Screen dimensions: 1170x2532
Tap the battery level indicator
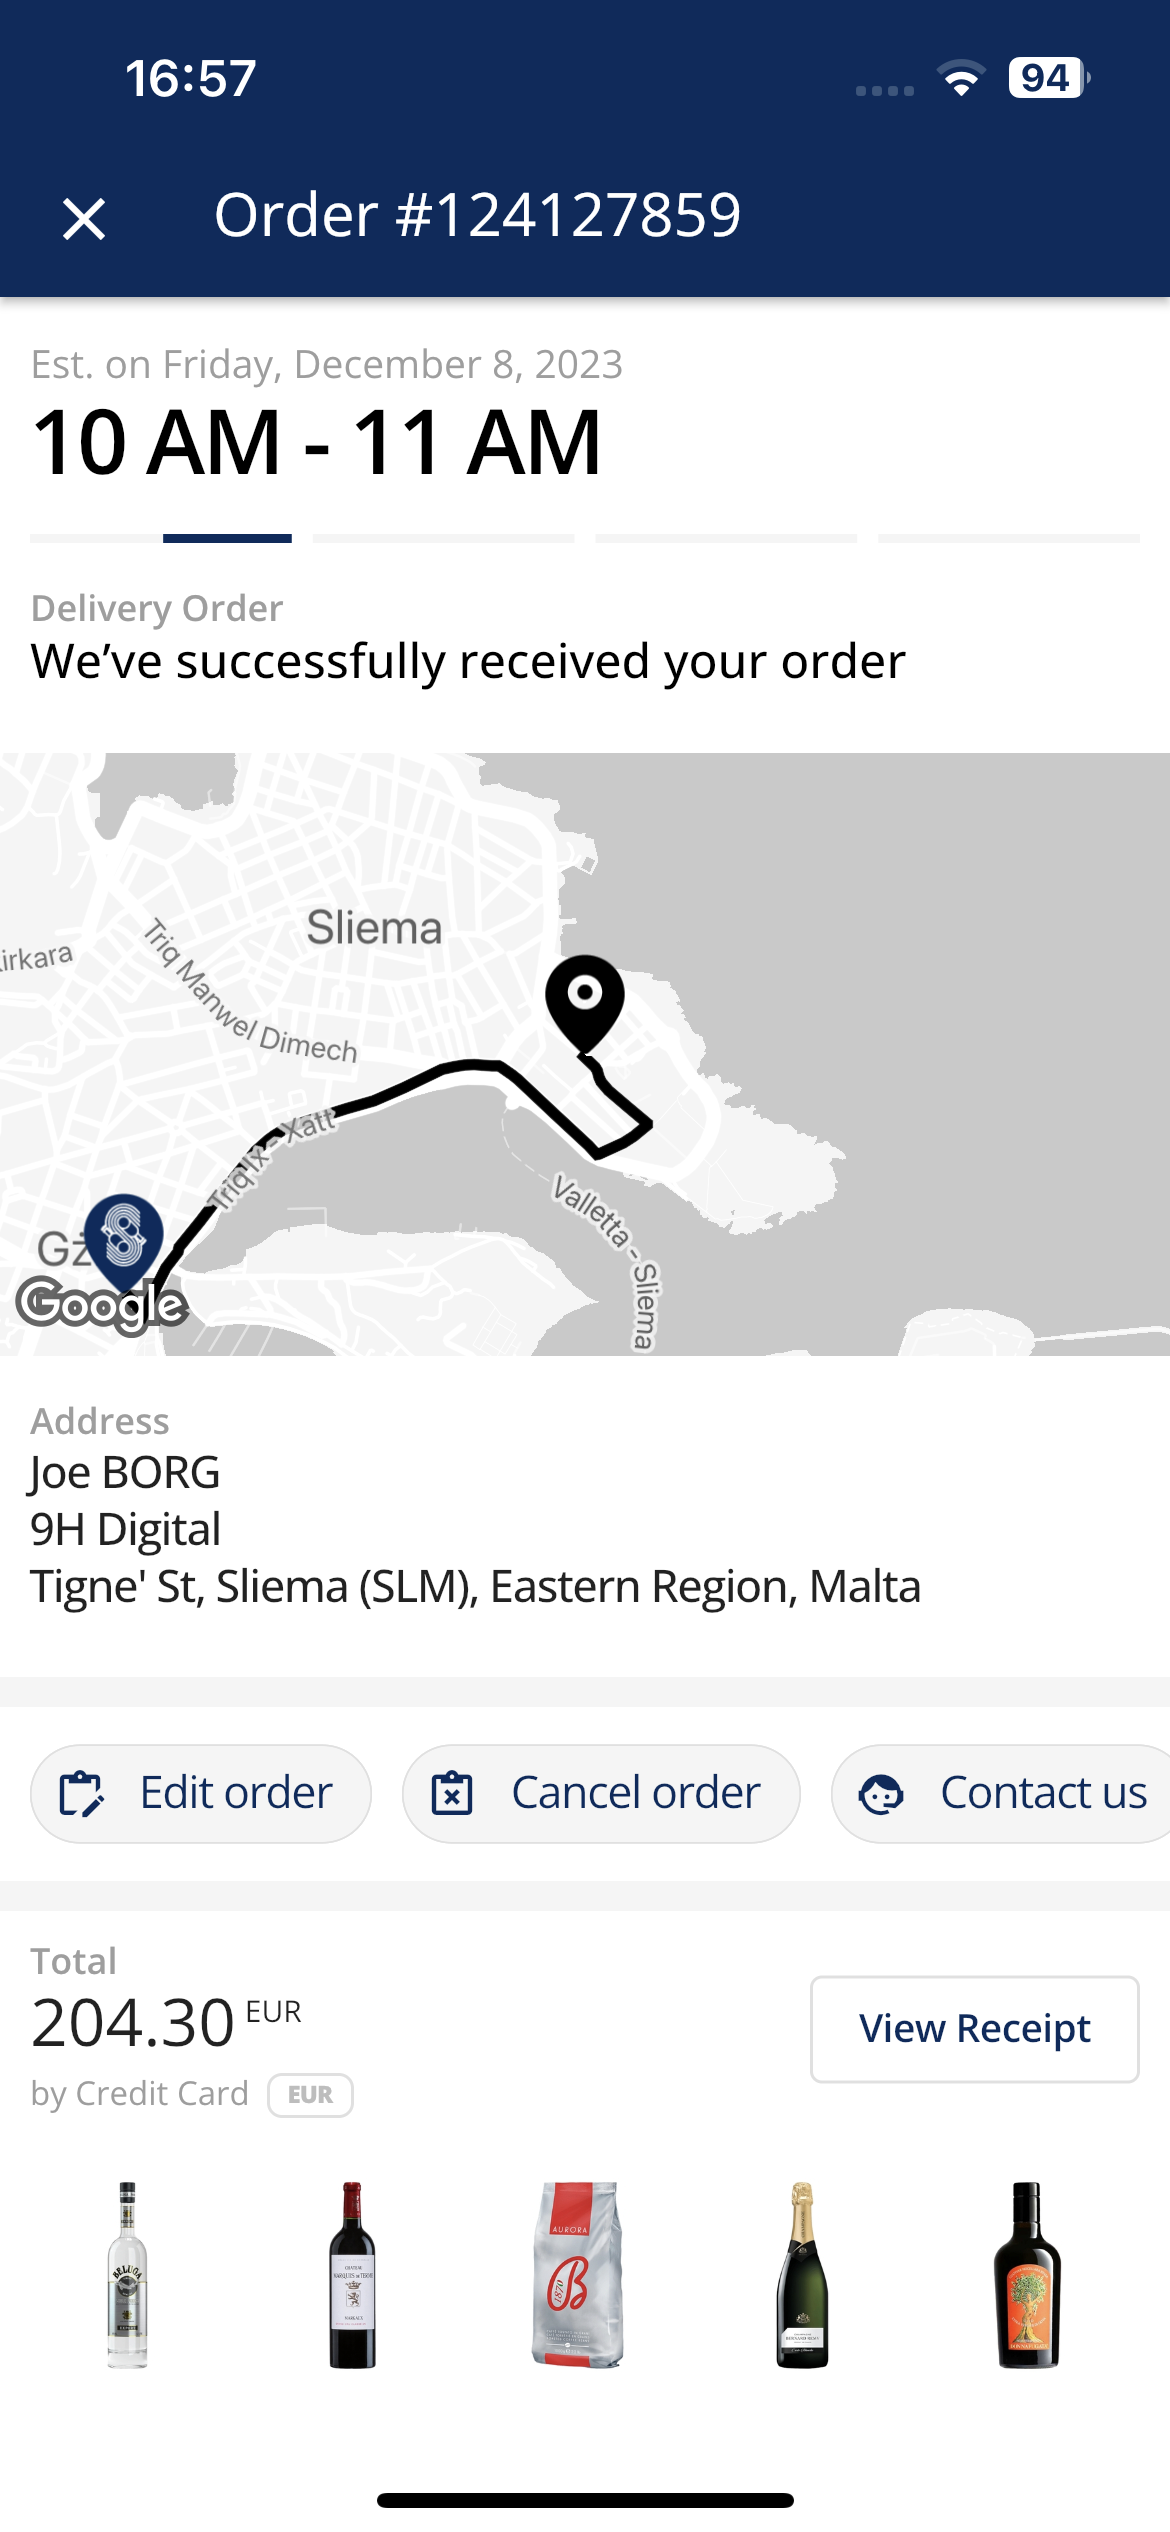click(1047, 78)
